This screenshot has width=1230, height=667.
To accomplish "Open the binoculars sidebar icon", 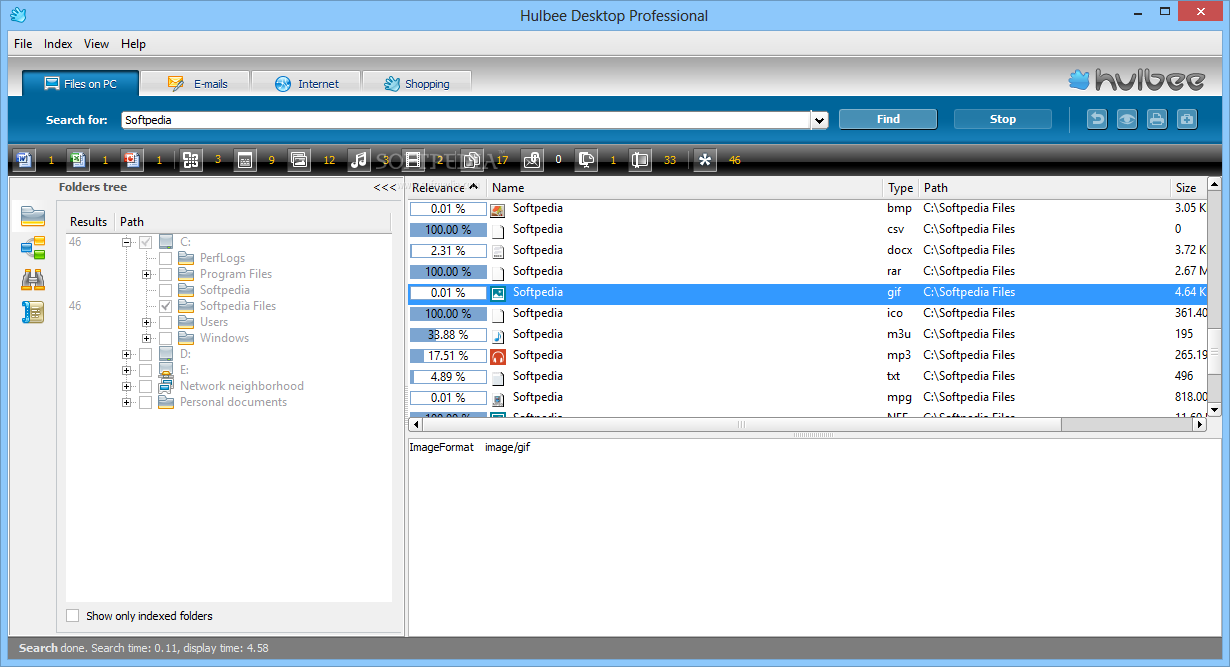I will (x=33, y=280).
